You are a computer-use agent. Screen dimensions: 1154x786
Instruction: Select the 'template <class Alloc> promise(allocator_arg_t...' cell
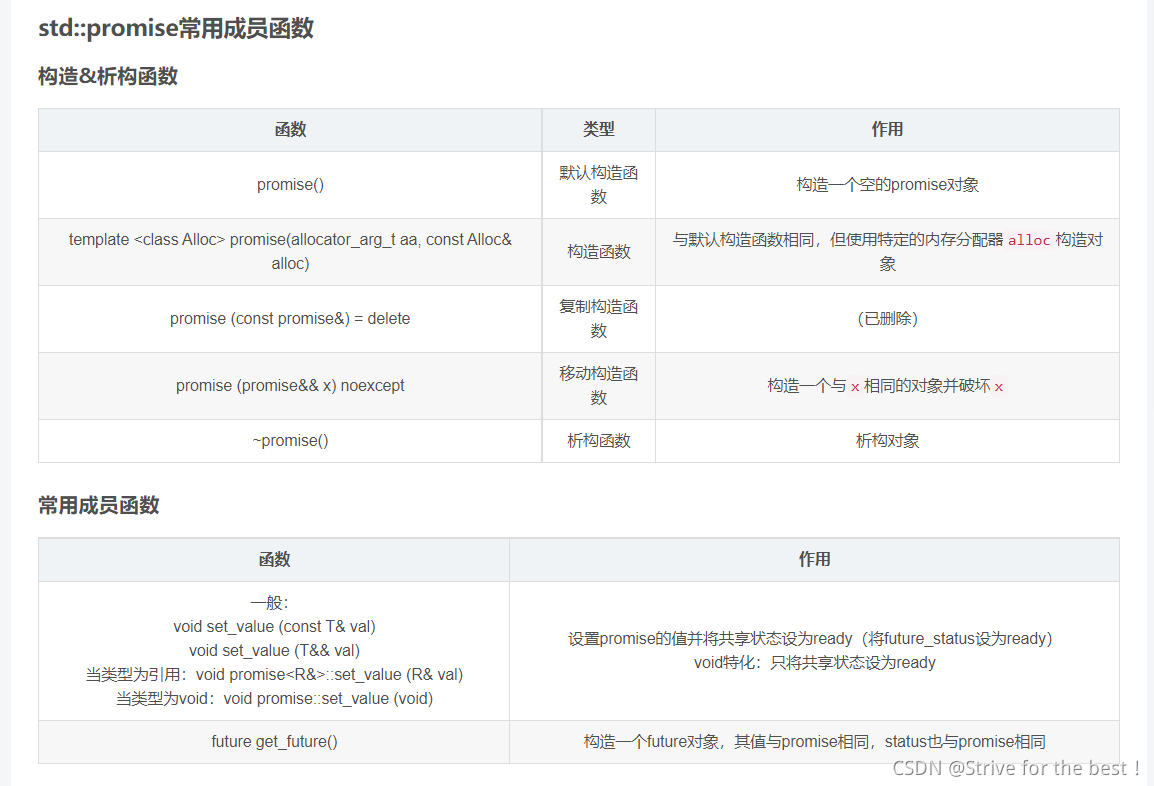coord(290,252)
